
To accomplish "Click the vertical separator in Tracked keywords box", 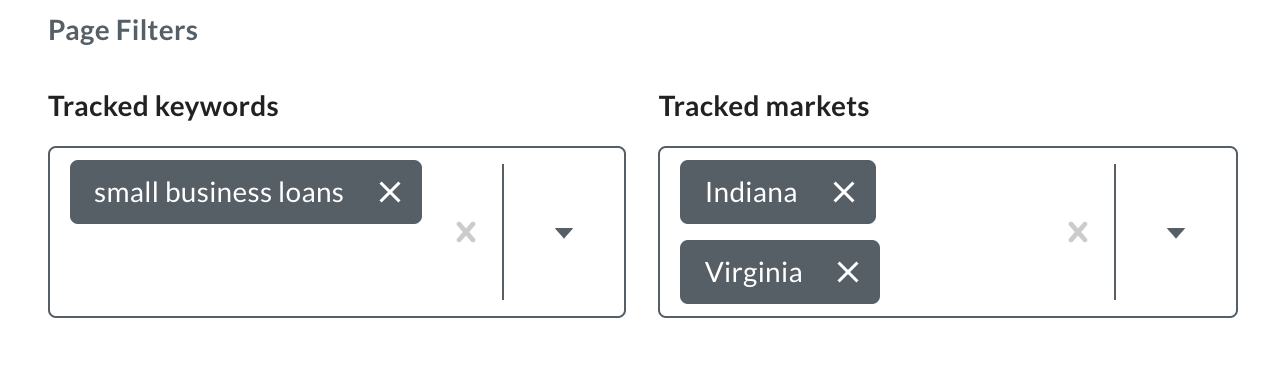I will click(x=503, y=232).
